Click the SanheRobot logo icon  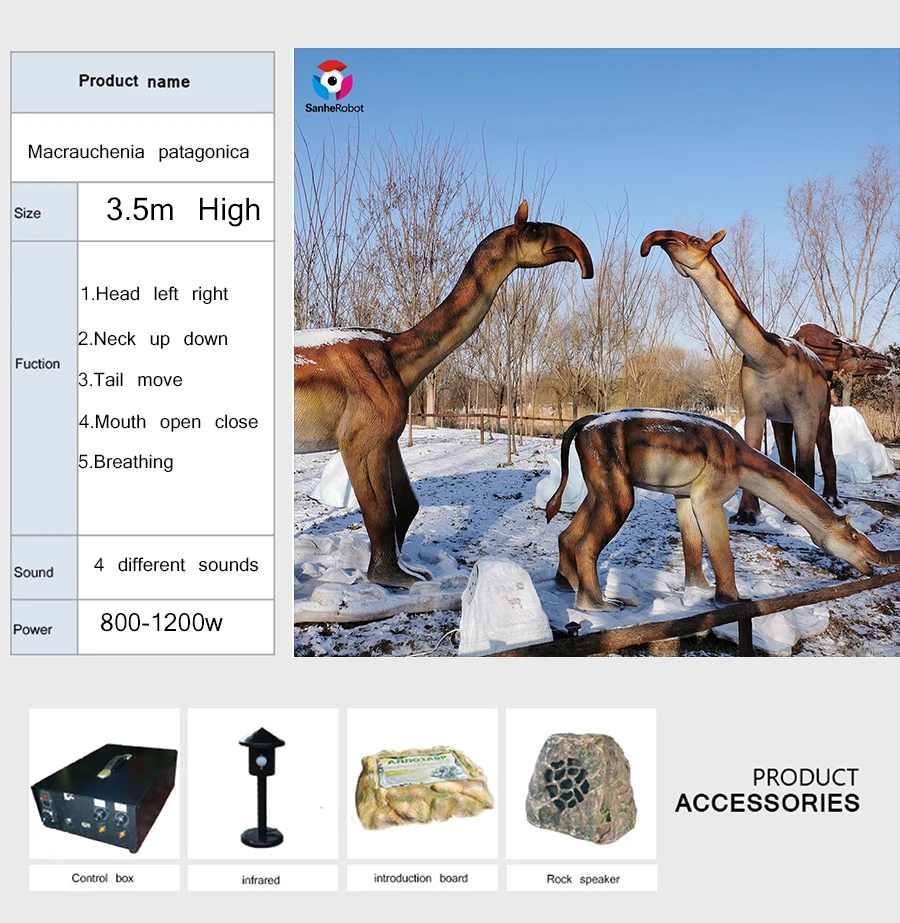[x=333, y=80]
